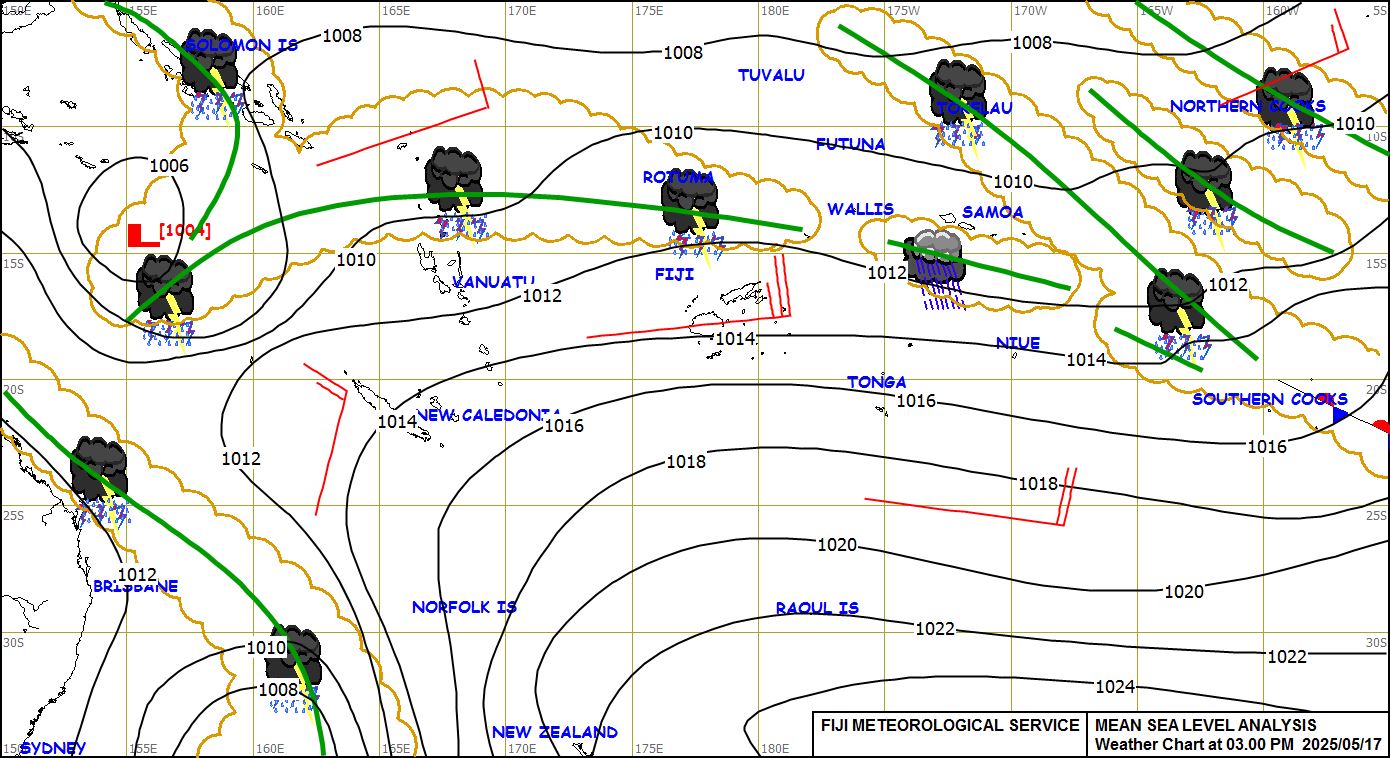Click the NORFOLK IS label
Image resolution: width=1390 pixels, height=758 pixels.
pos(464,607)
